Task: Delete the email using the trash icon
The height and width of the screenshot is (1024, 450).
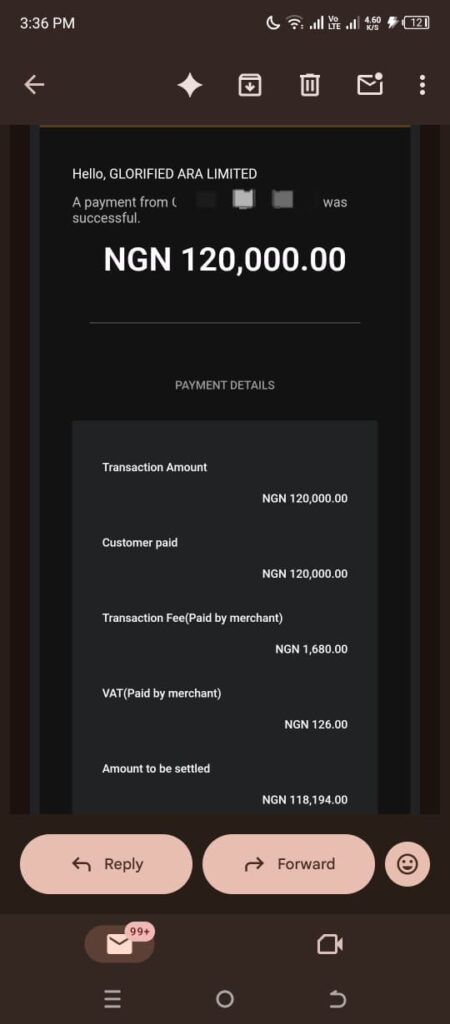Action: [x=310, y=85]
